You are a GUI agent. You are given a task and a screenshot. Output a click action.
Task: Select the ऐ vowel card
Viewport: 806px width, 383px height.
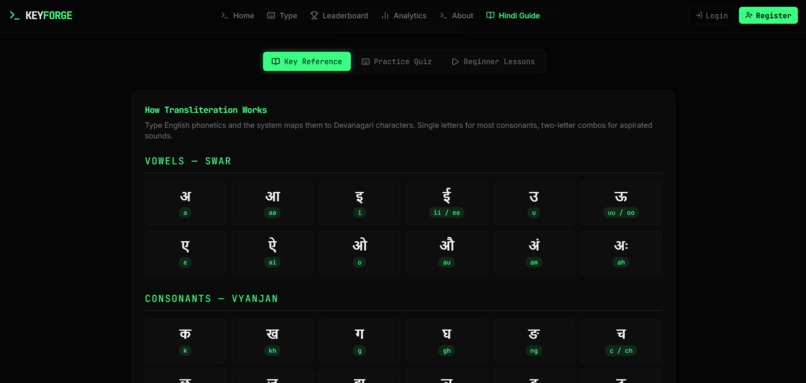click(272, 252)
